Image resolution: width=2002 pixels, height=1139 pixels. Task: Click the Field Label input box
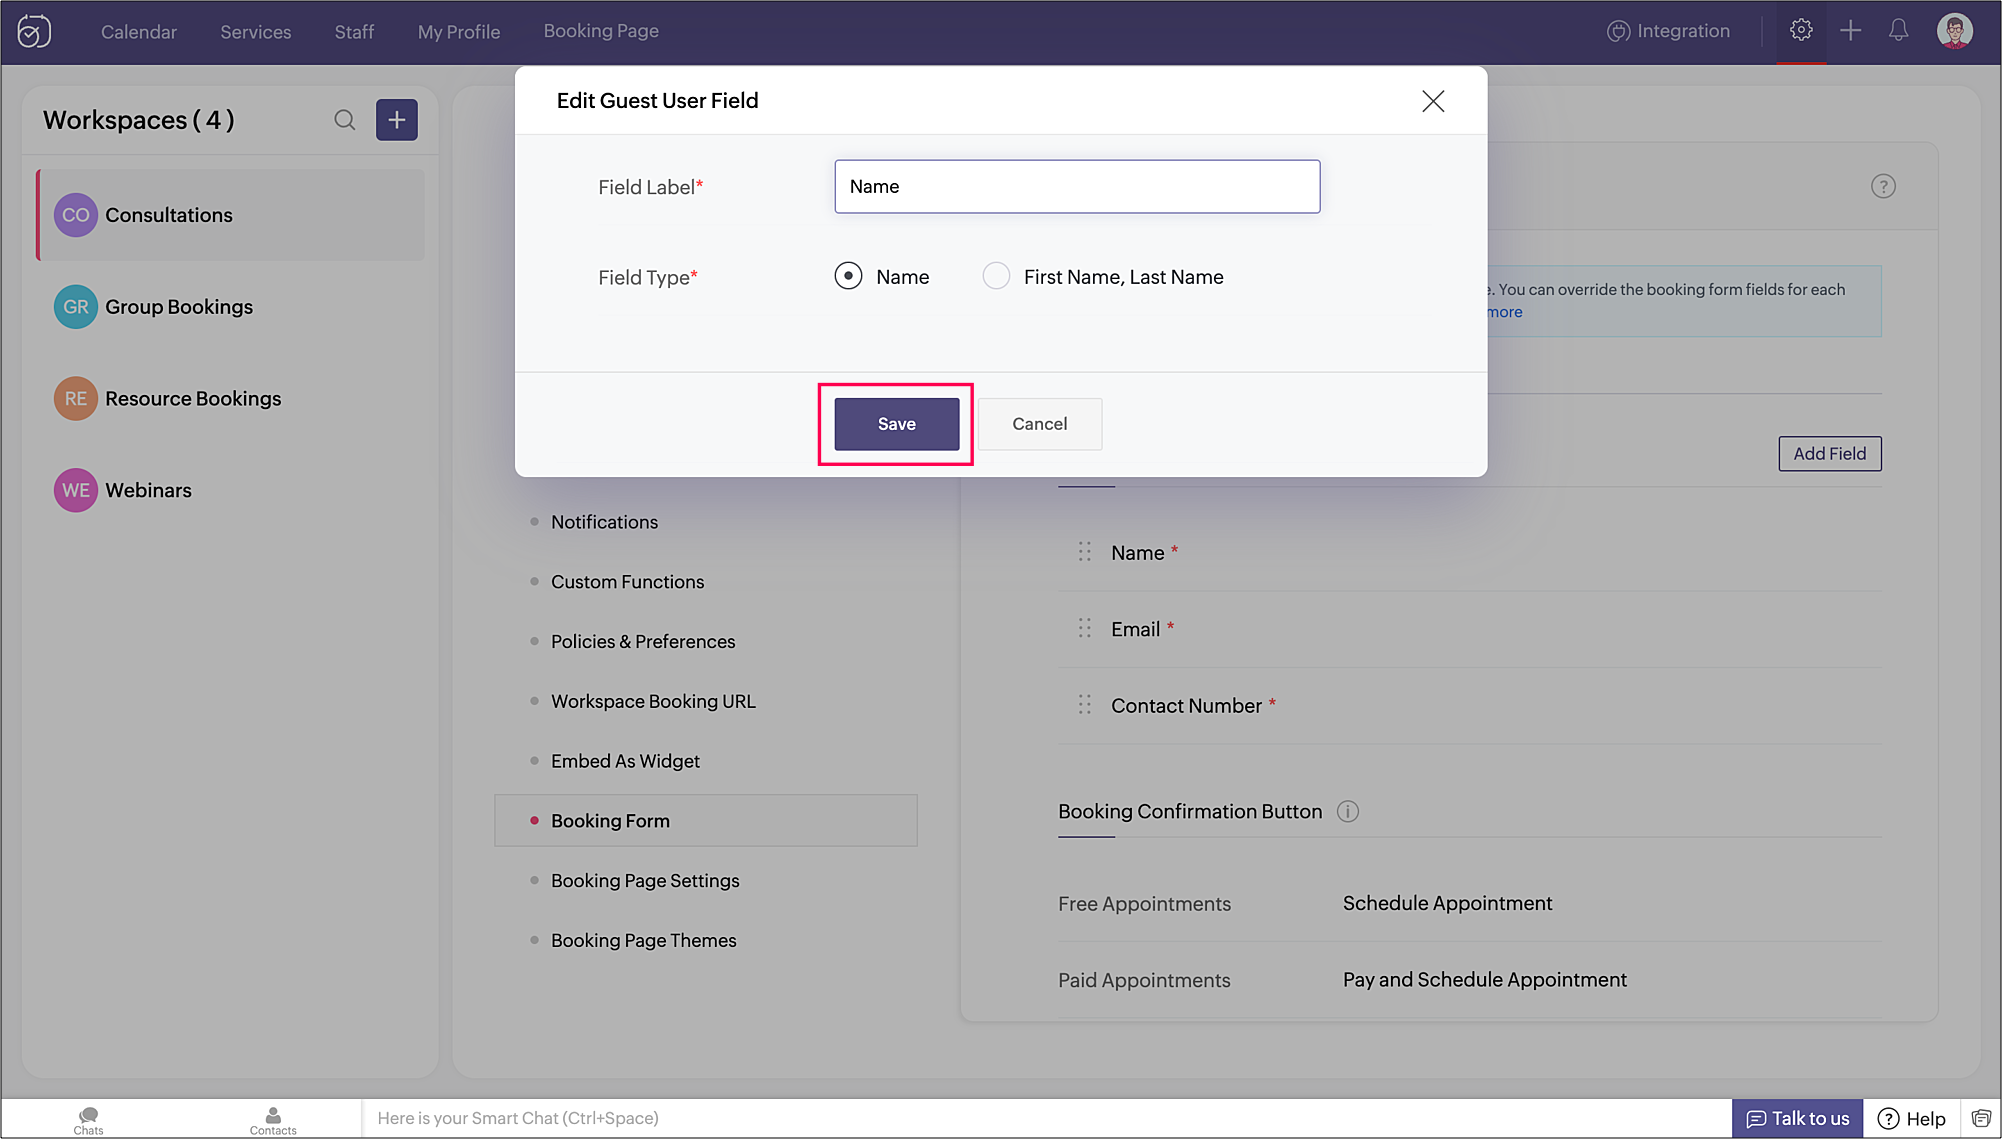[1076, 187]
